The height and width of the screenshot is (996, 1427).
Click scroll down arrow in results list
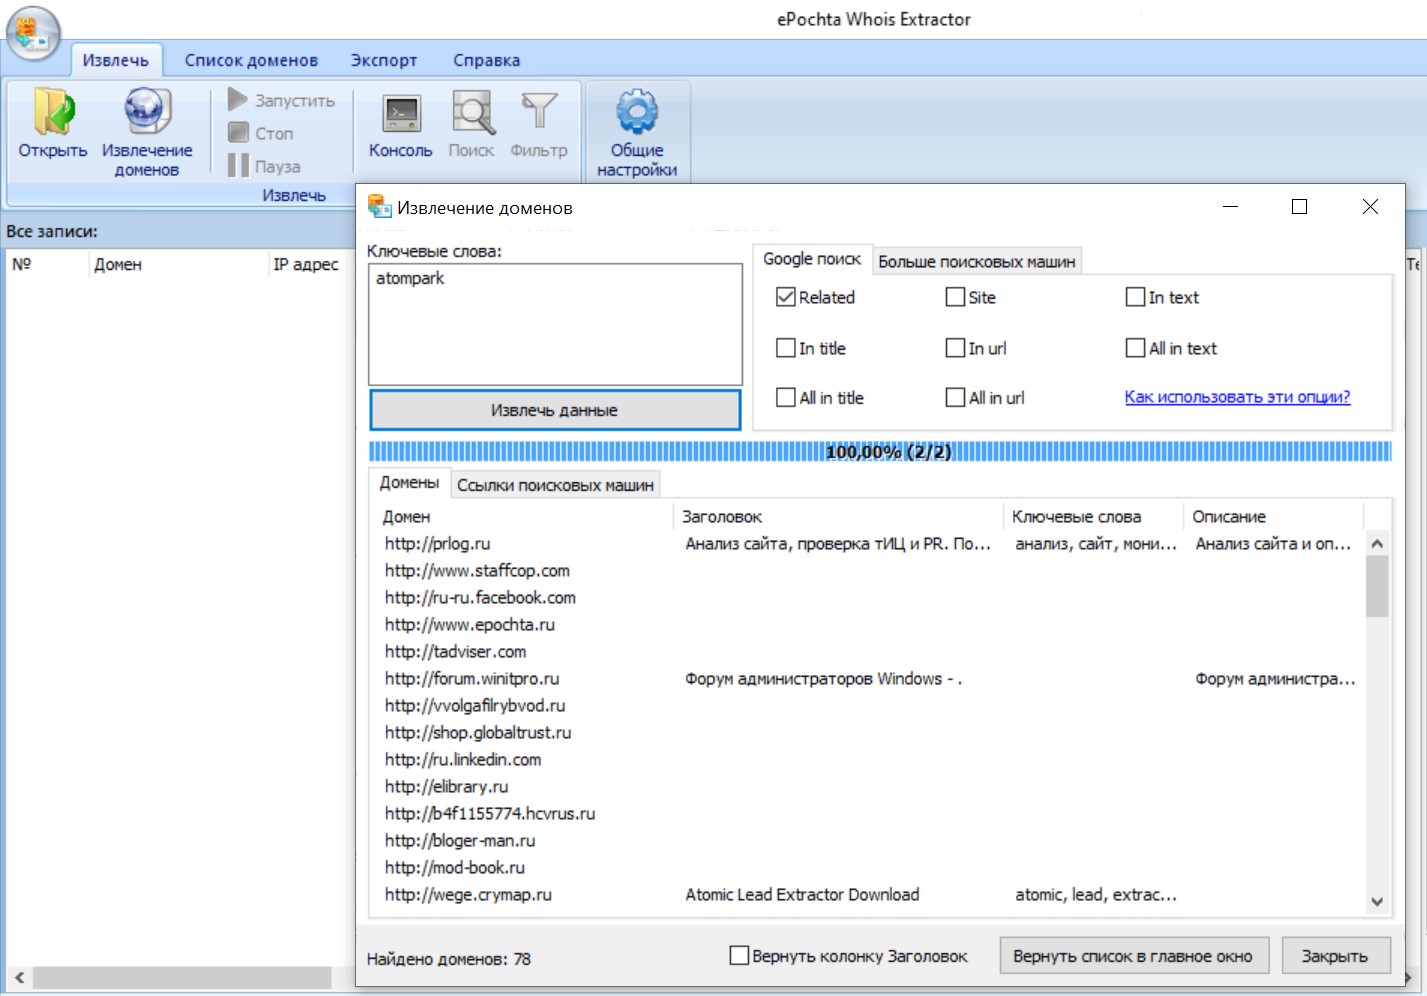[x=1377, y=901]
